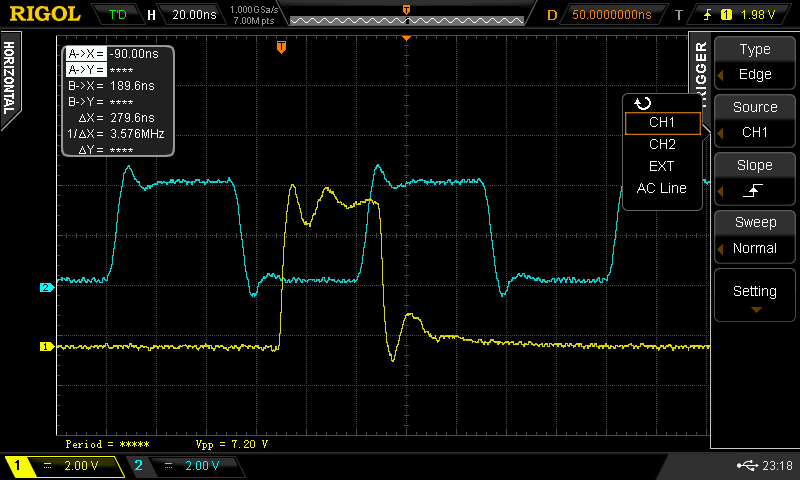800x480 pixels.
Task: Select the channel 1 2.00 V scale label
Action: click(81, 466)
